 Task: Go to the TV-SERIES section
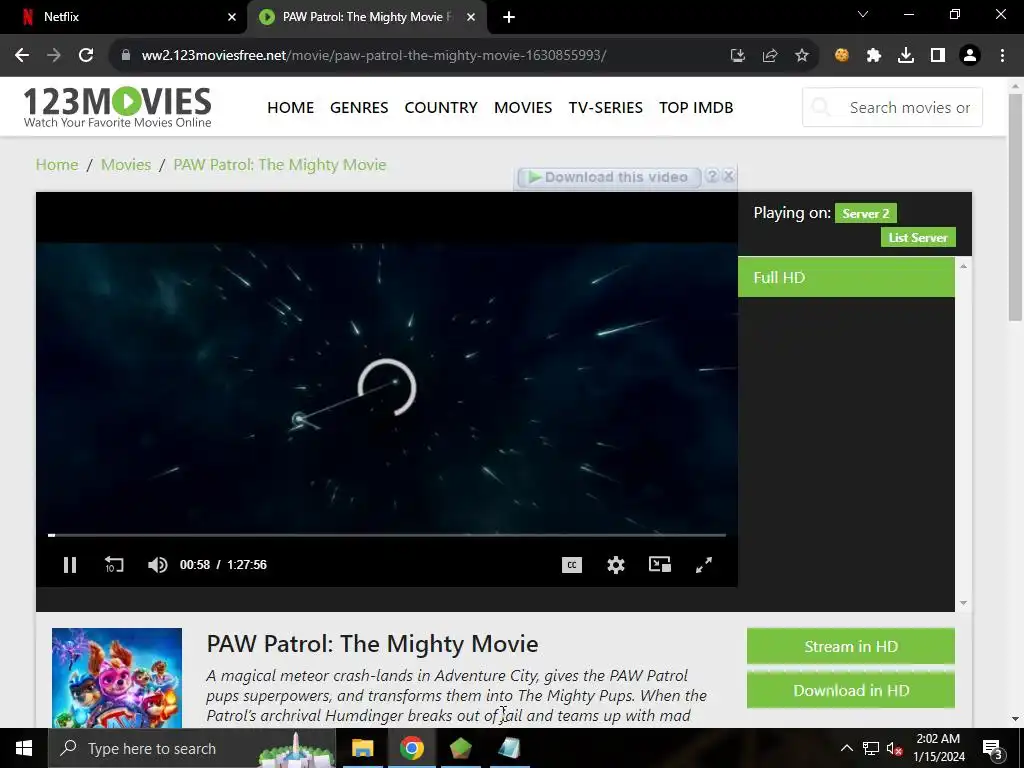[605, 108]
